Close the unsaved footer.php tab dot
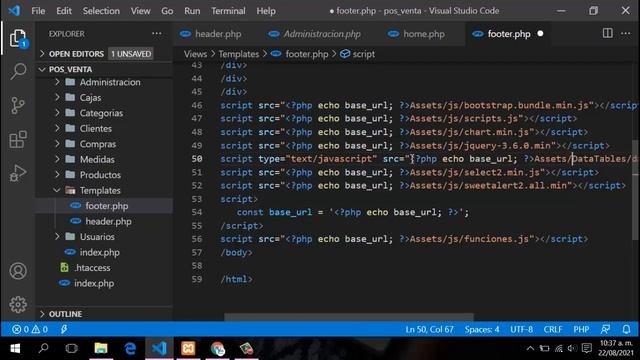This screenshot has height=360, width=640. pos(540,33)
